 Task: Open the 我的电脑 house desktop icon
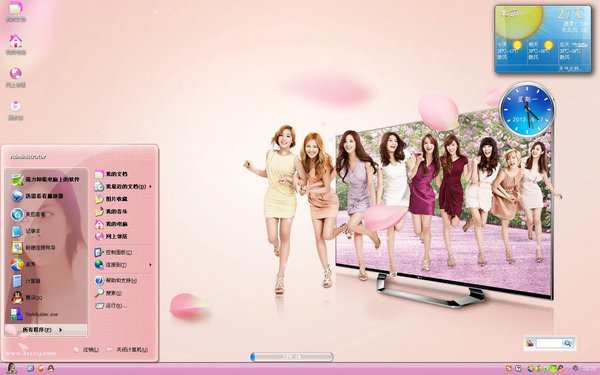(16, 44)
